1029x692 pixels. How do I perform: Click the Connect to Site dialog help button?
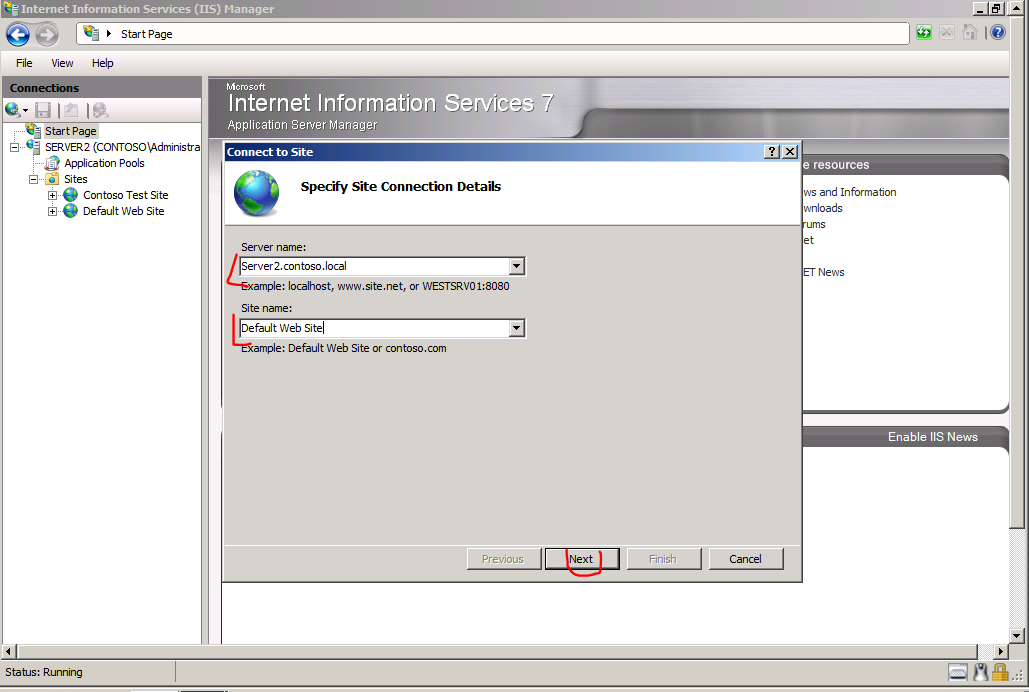772,152
